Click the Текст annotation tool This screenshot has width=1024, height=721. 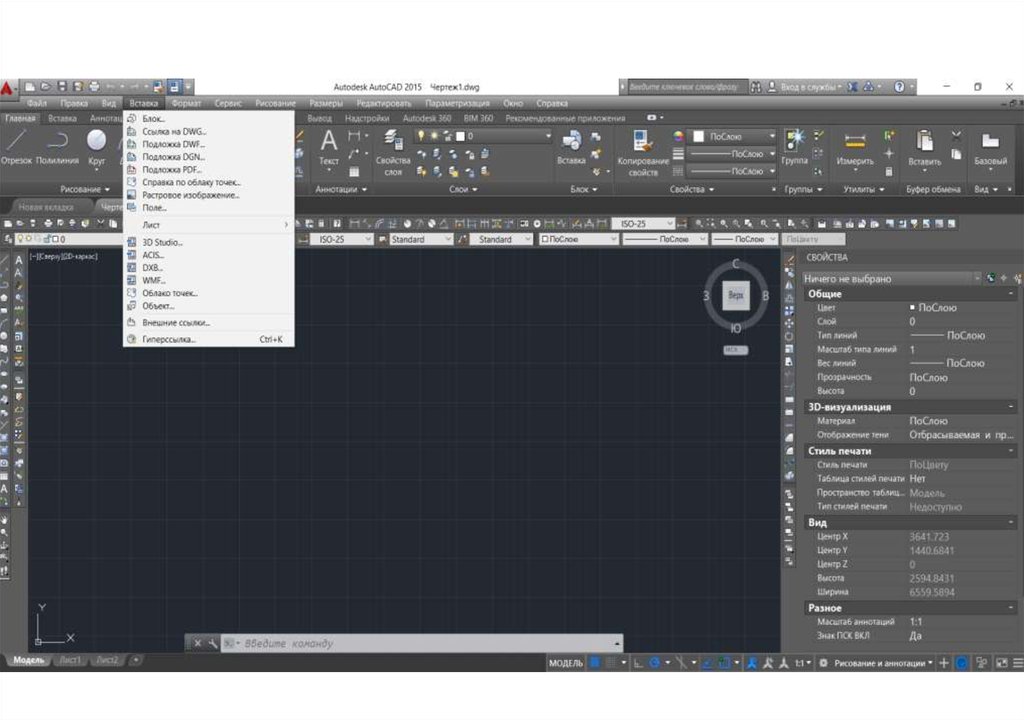[329, 147]
